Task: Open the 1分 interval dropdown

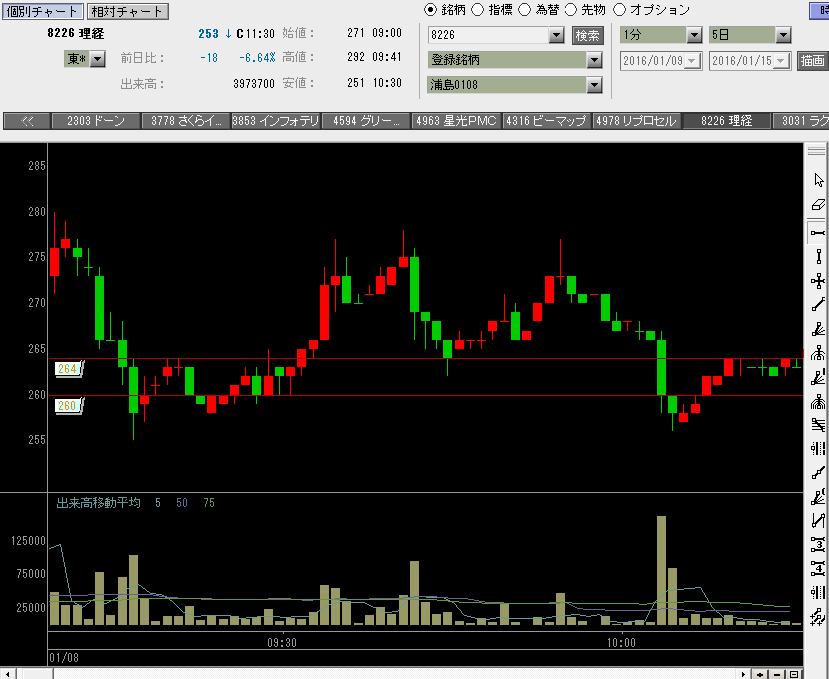Action: click(694, 35)
